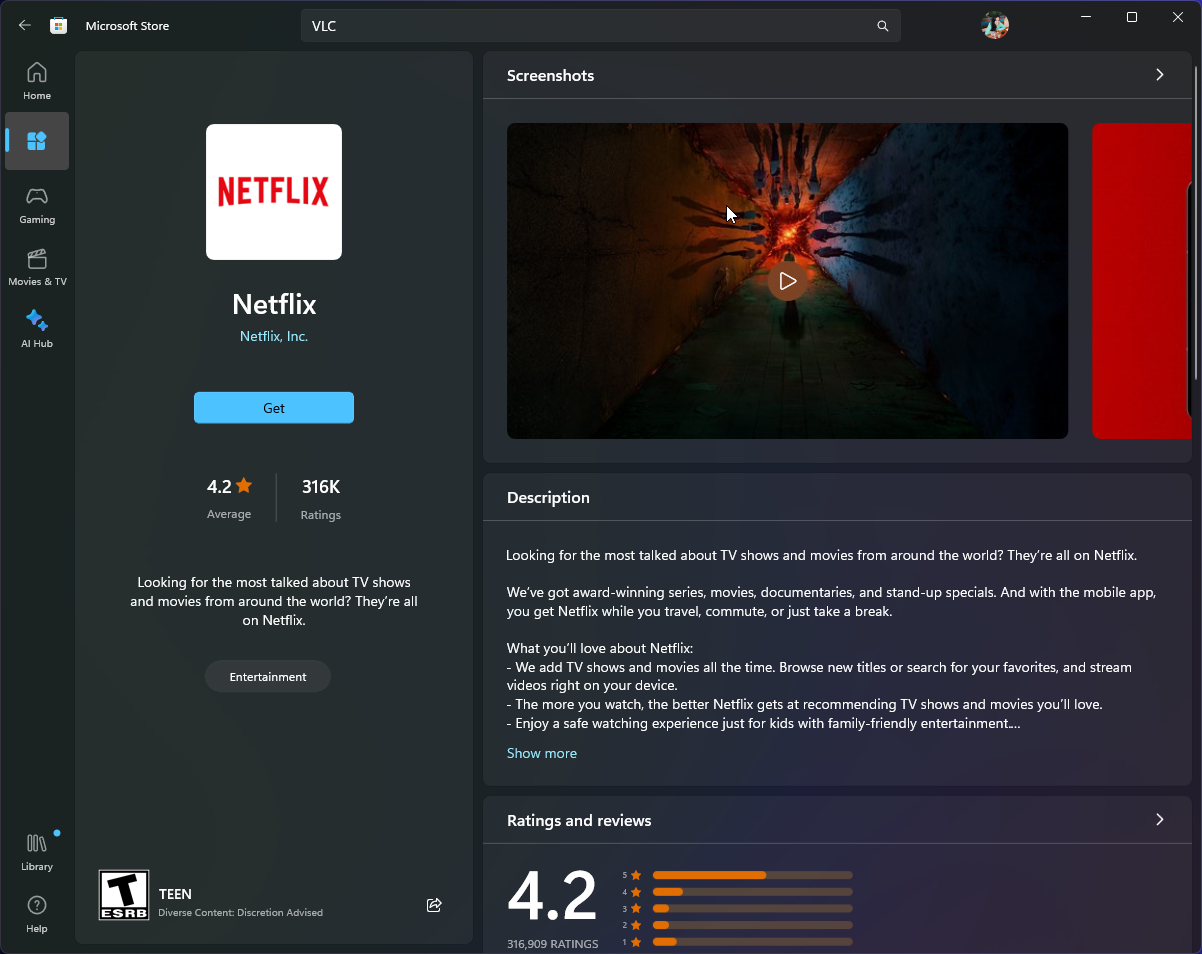Click the 5-star rating bar
The width and height of the screenshot is (1202, 954).
pos(753,875)
